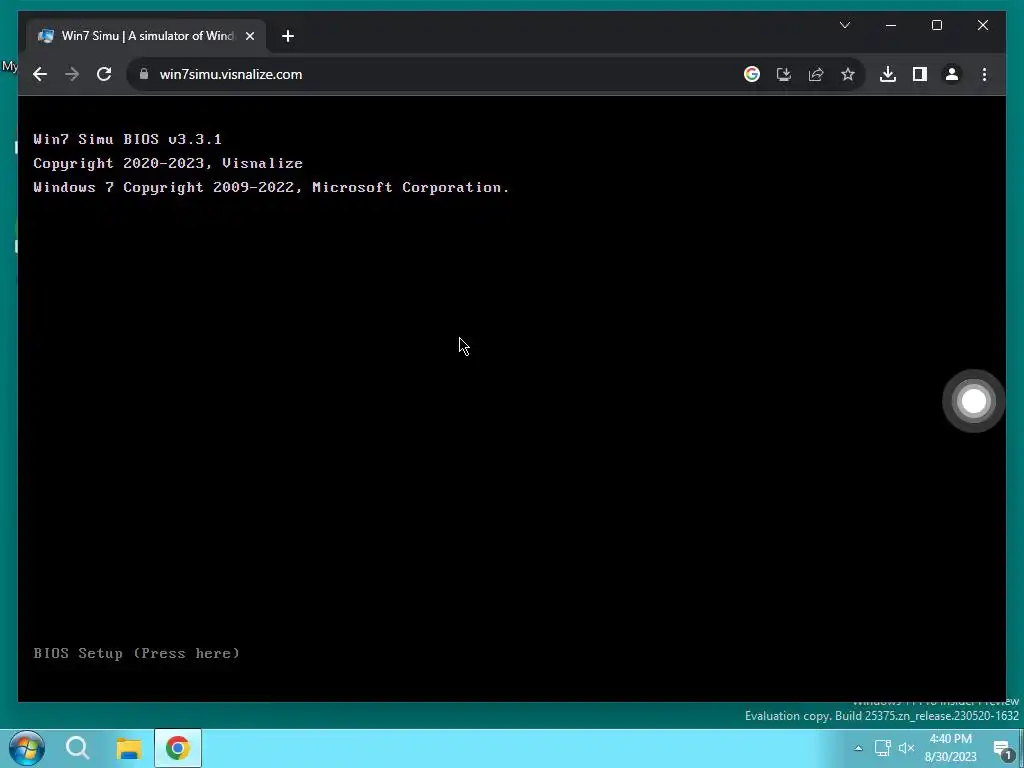Viewport: 1024px width, 768px height.
Task: Minimize the Chrome window
Action: tap(891, 25)
